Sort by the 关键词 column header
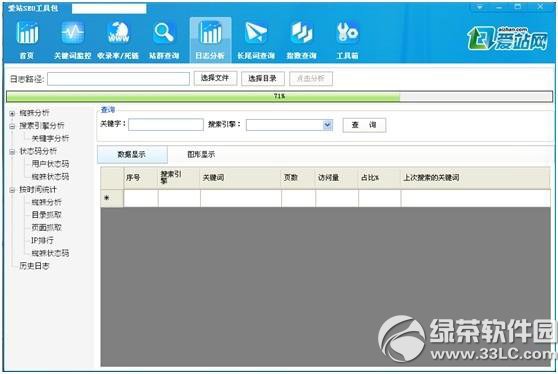The width and height of the screenshot is (558, 374). tap(241, 178)
